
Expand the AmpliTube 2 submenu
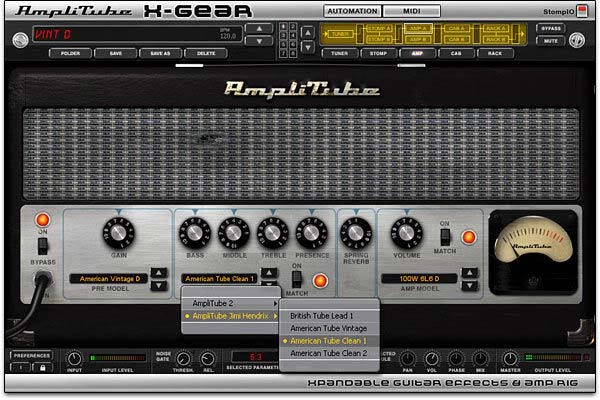pos(231,304)
